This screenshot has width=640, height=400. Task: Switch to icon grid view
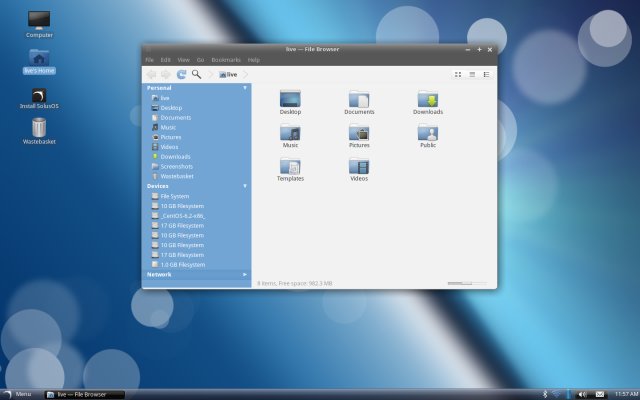click(458, 74)
